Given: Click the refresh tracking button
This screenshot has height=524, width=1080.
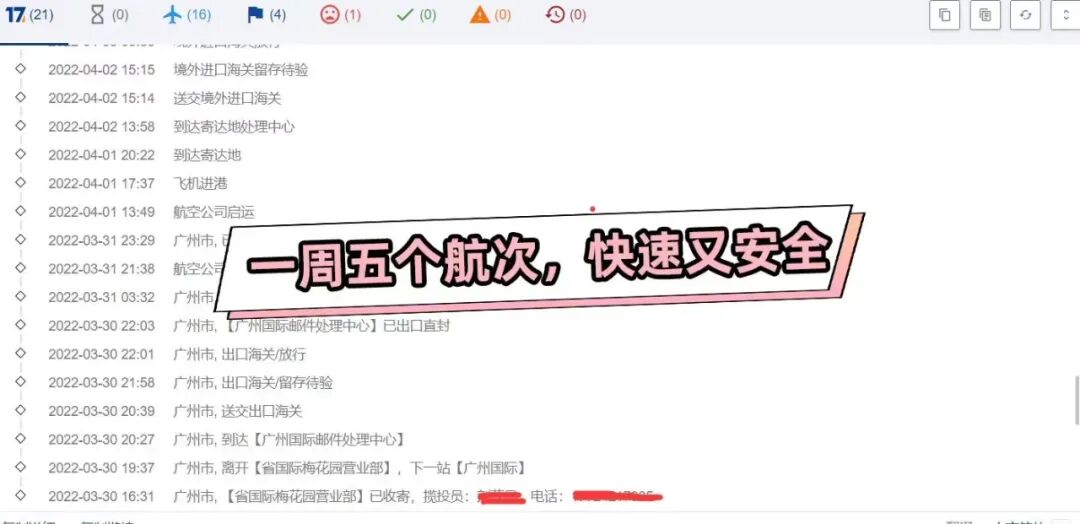Looking at the screenshot, I should point(1026,15).
